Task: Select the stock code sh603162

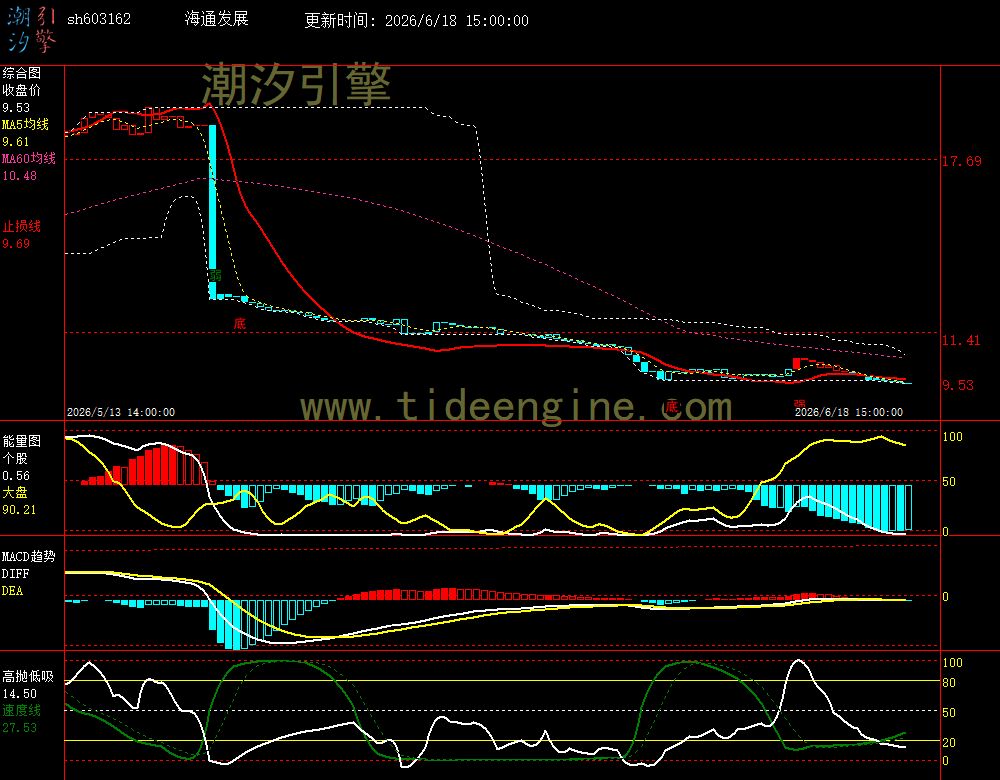Action: pyautogui.click(x=99, y=19)
